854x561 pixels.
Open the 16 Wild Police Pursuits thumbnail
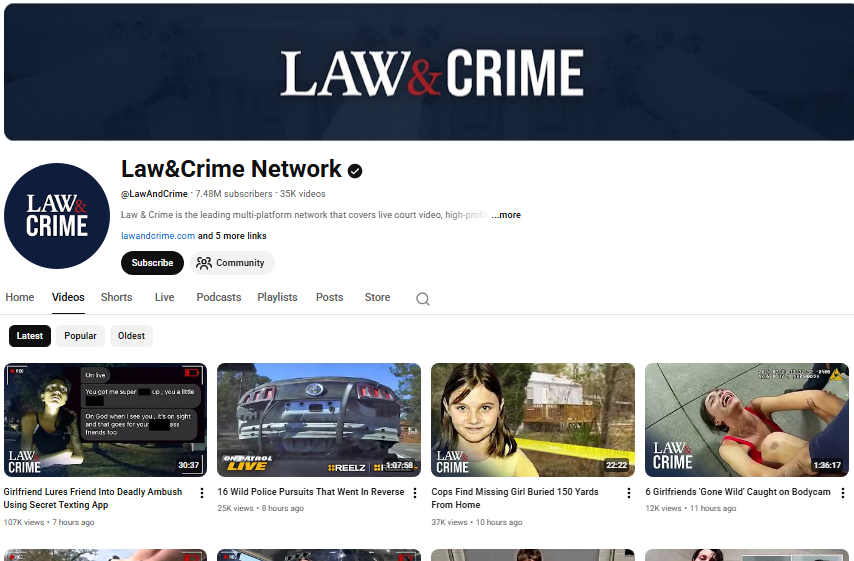(319, 420)
